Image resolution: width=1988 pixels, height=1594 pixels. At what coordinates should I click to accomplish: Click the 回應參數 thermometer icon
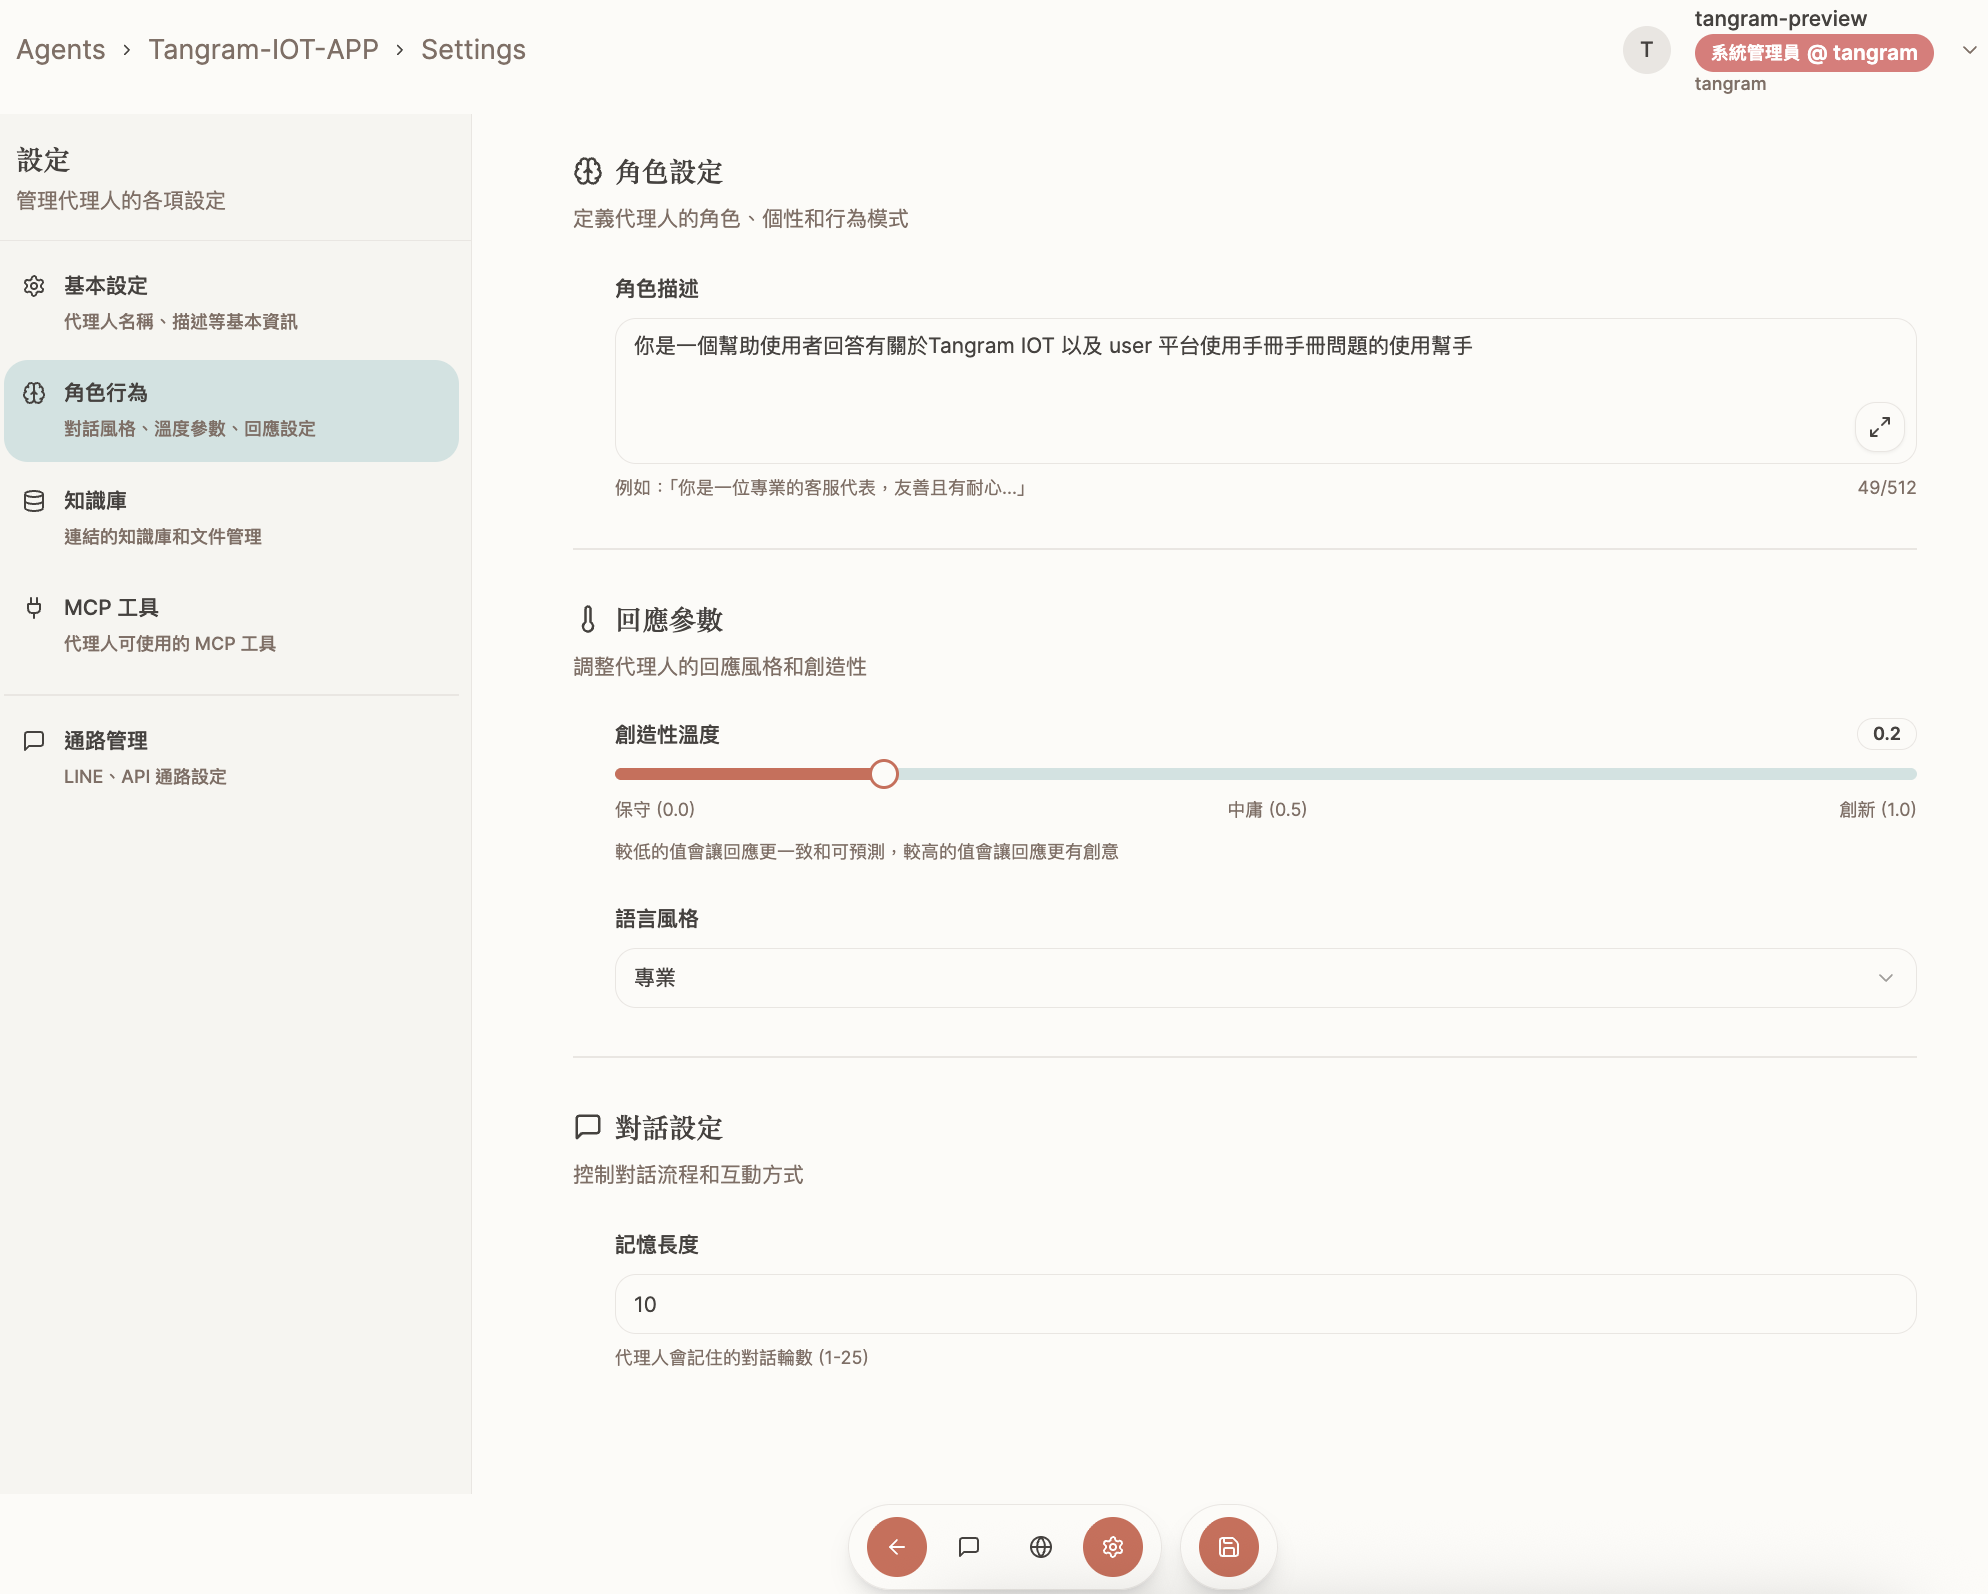(588, 620)
